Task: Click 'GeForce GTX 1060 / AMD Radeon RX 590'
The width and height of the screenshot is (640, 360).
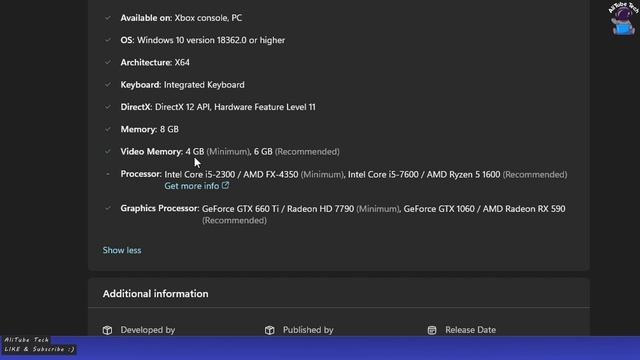Action: click(484, 209)
